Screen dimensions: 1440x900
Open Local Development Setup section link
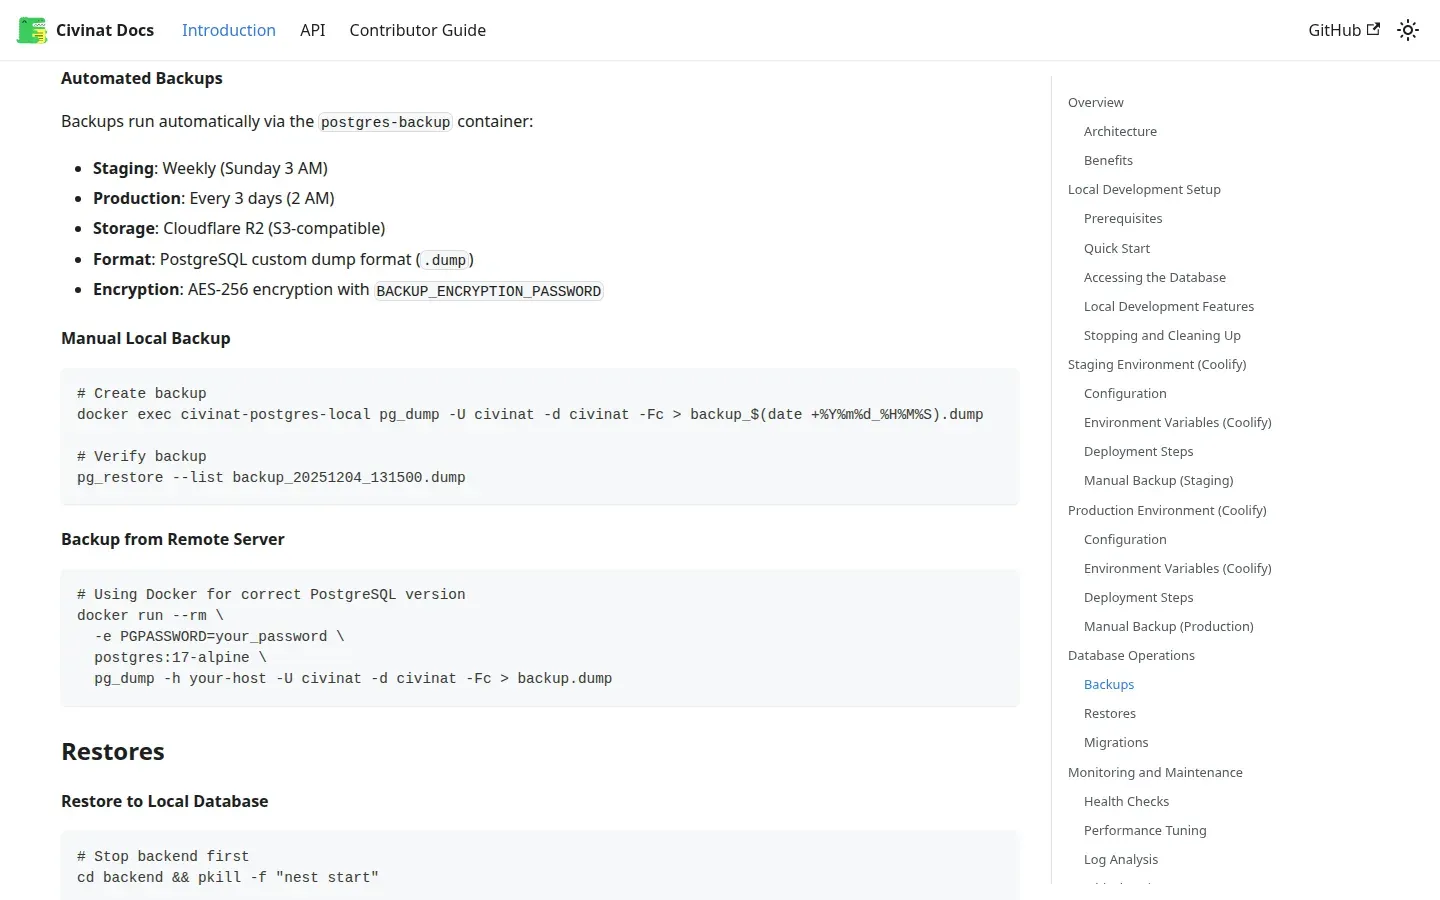point(1144,189)
